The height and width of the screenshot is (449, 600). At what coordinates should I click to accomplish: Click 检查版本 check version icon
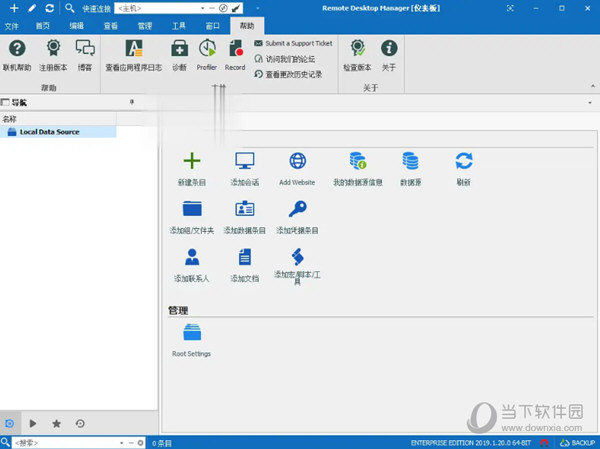[x=357, y=48]
